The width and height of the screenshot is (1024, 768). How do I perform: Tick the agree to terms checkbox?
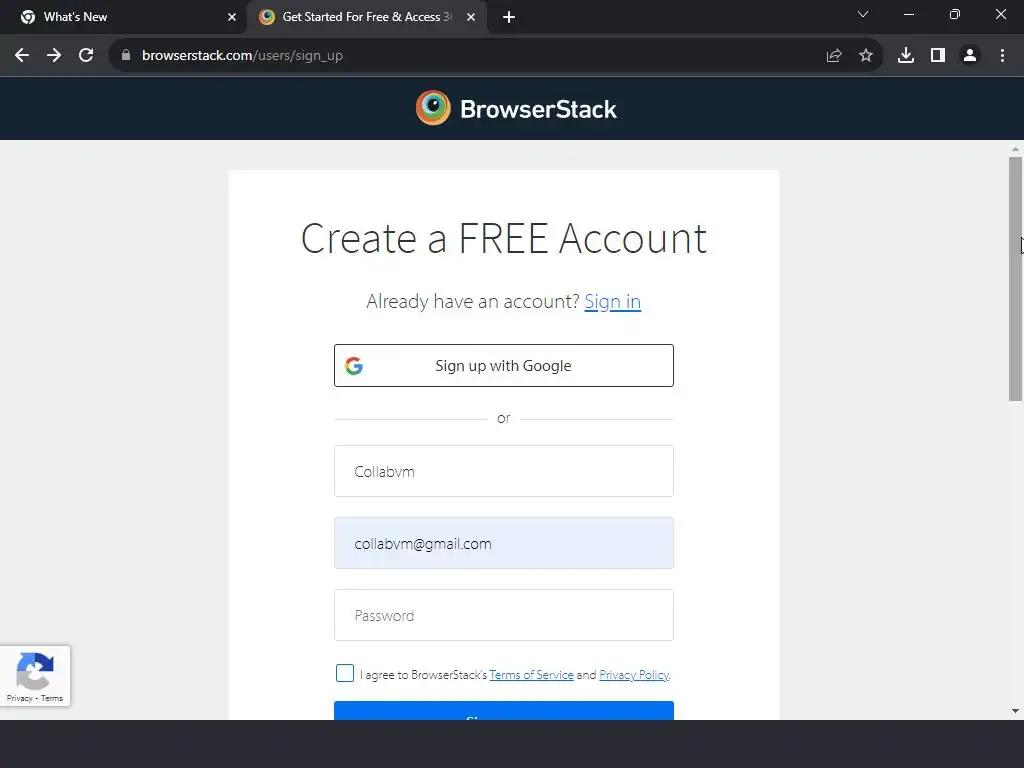click(x=345, y=673)
